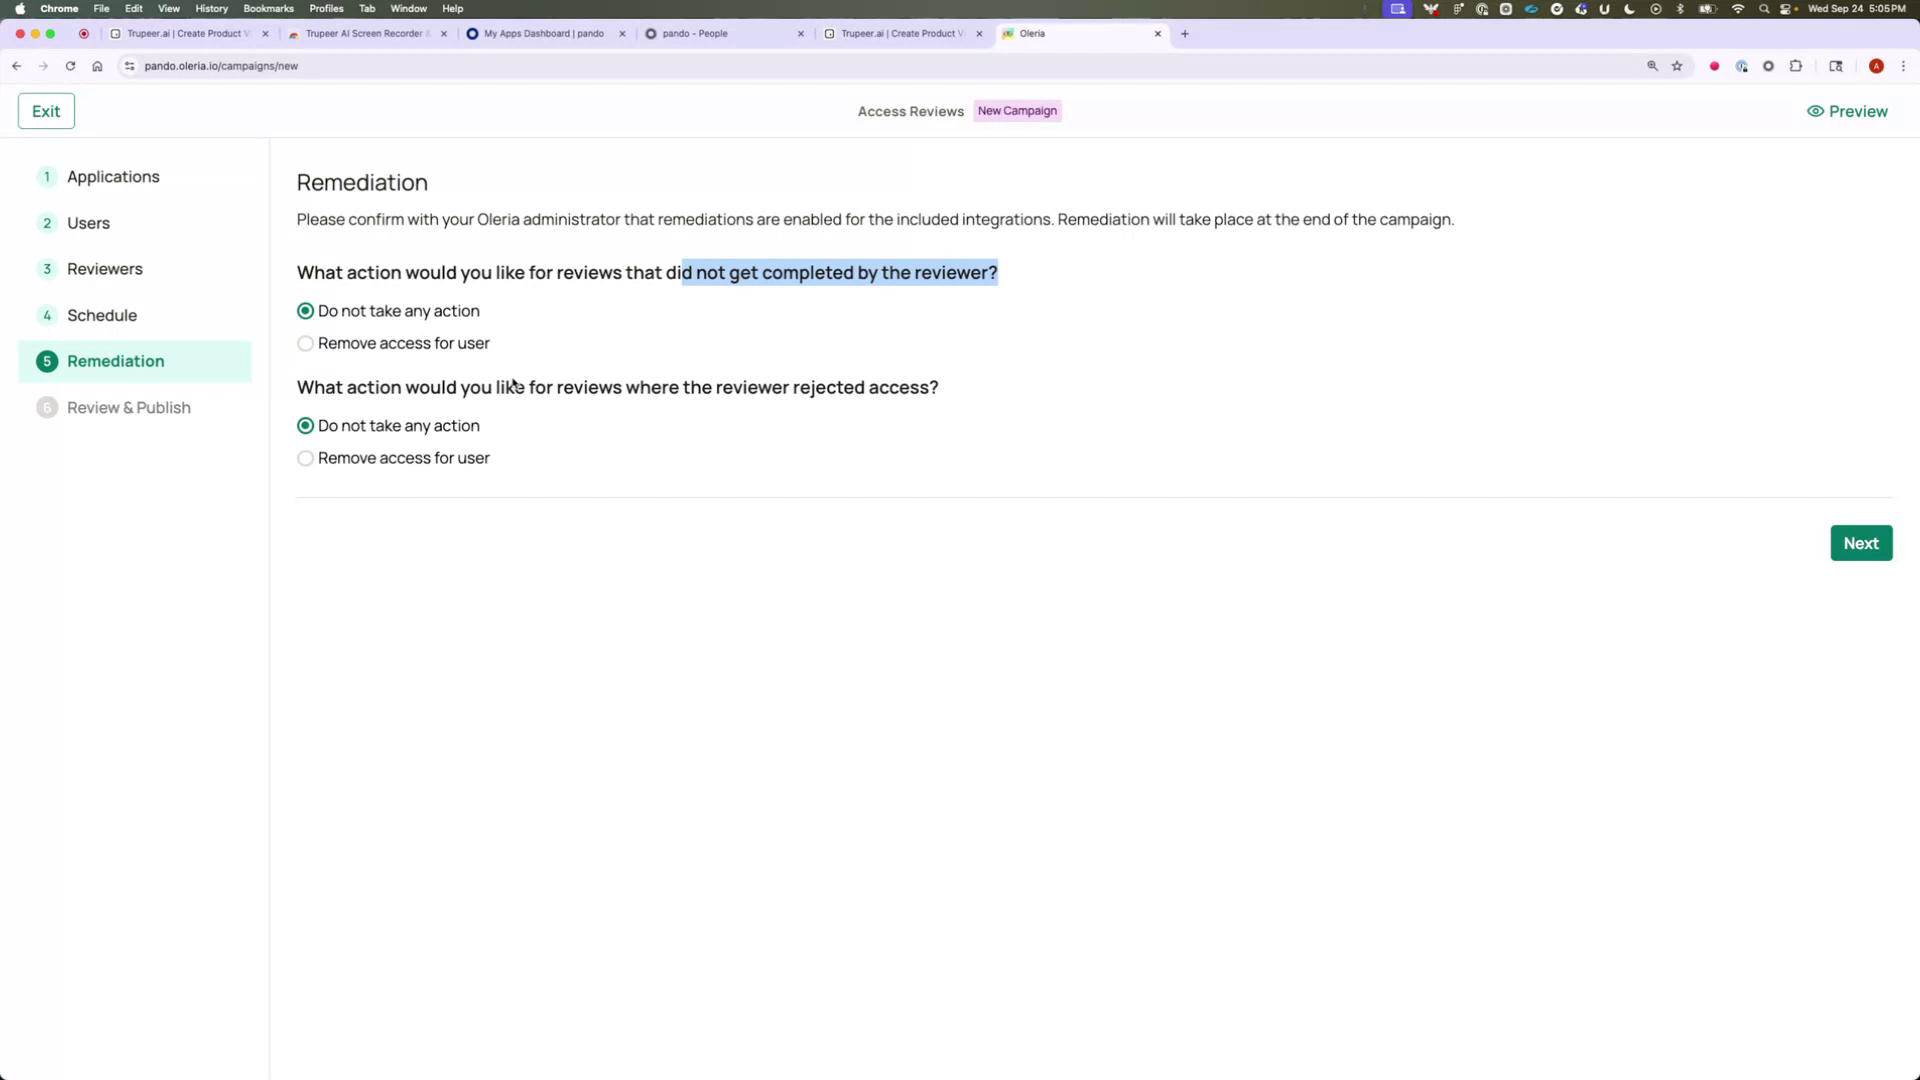Select Do not take any action for rejected access
Image resolution: width=1920 pixels, height=1080 pixels.
[x=305, y=425]
